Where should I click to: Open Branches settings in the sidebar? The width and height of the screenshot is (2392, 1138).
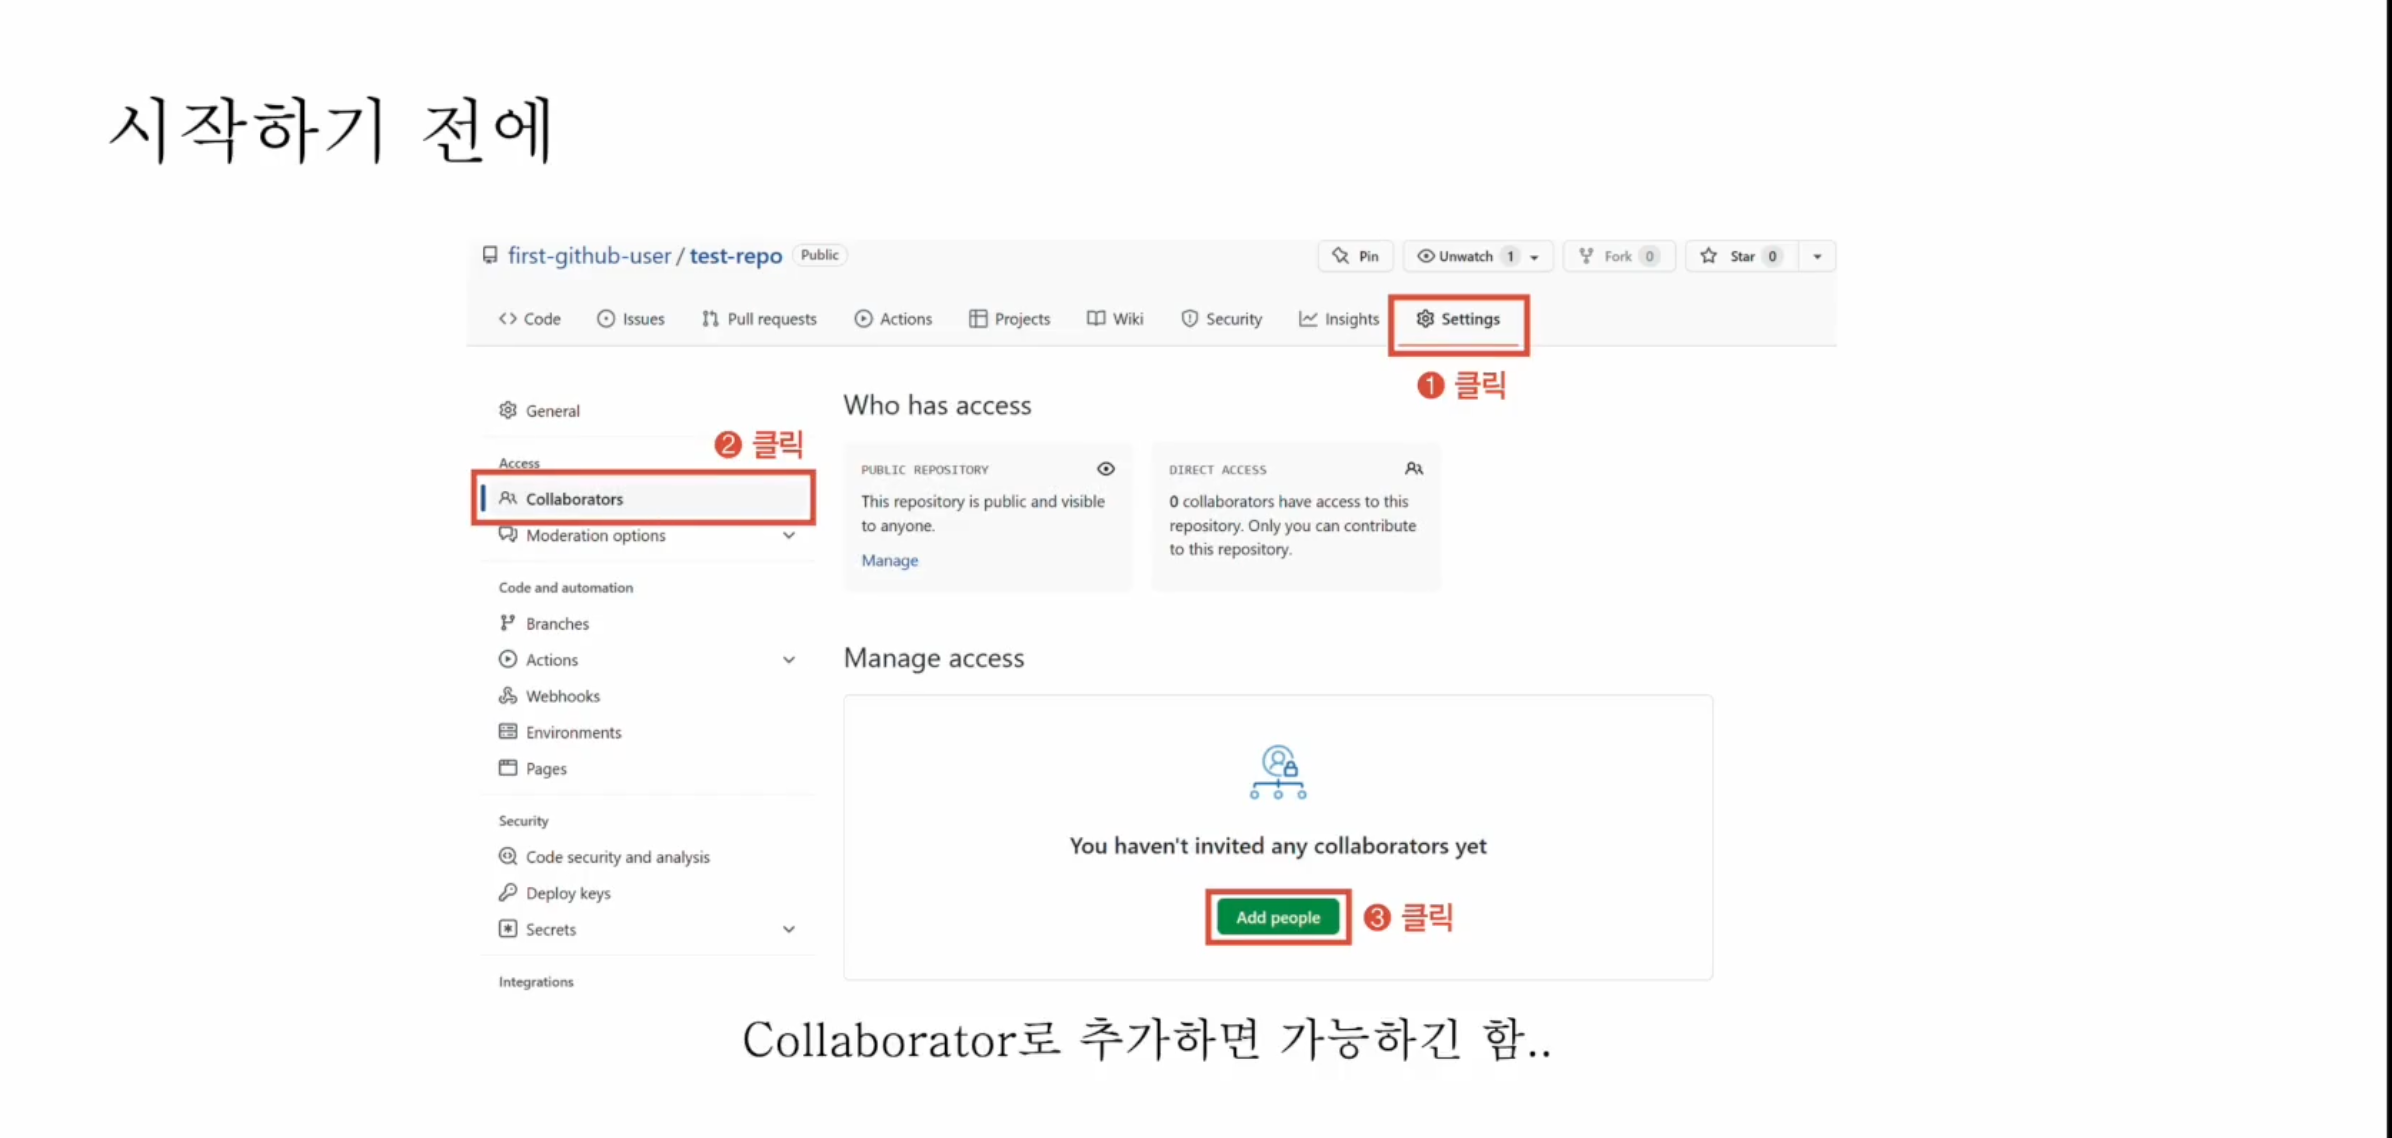point(557,624)
